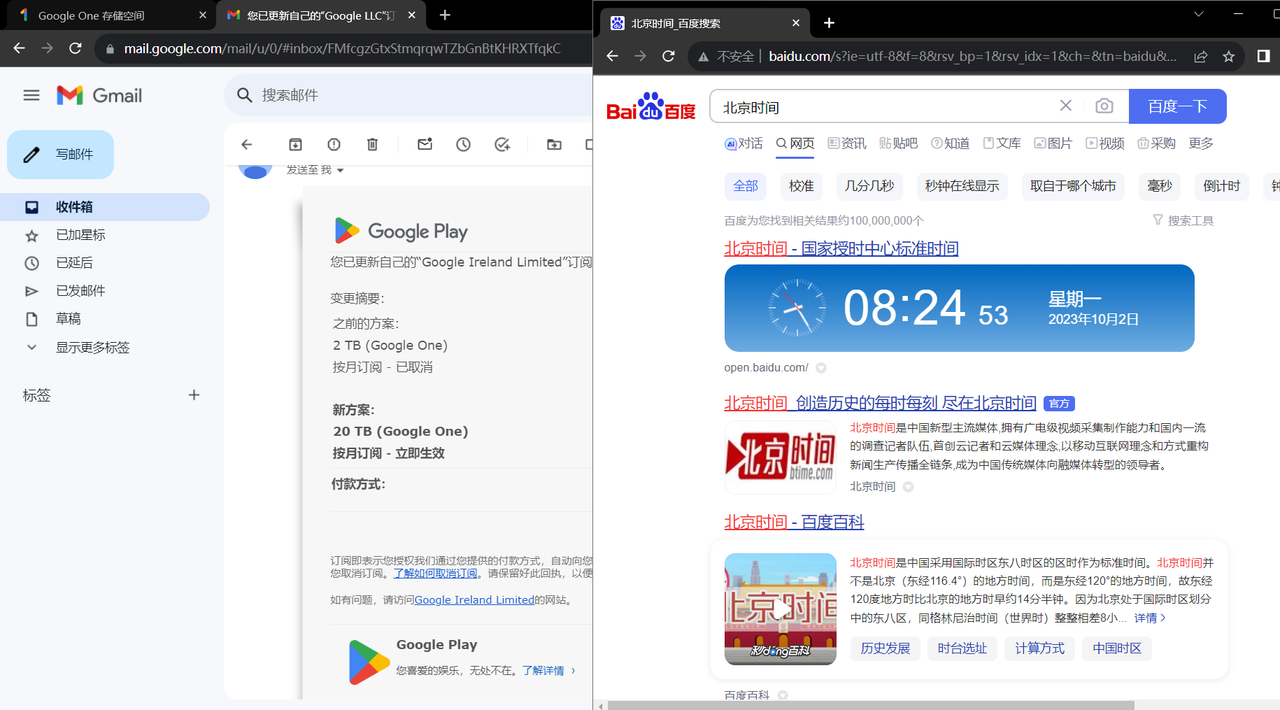The height and width of the screenshot is (710, 1280).
Task: Switch to Google One 存储空间 tab
Action: pyautogui.click(x=108, y=15)
